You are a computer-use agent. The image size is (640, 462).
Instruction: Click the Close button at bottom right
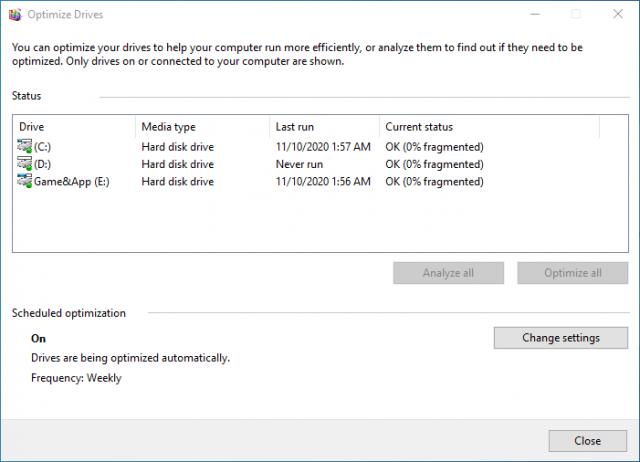click(587, 441)
